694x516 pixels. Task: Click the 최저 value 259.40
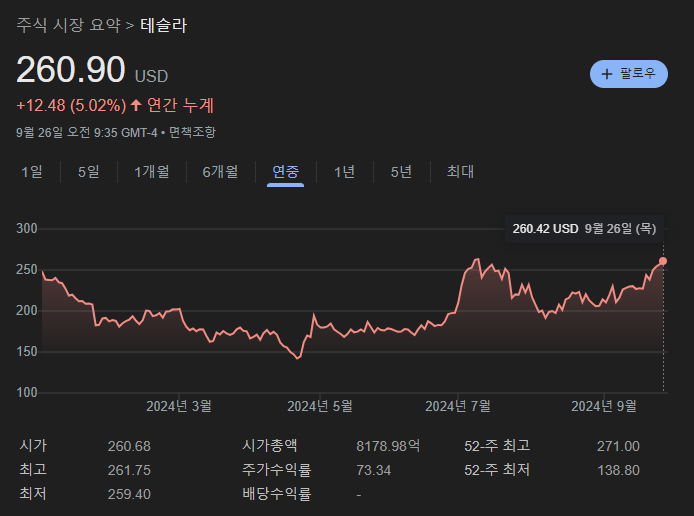coord(129,494)
